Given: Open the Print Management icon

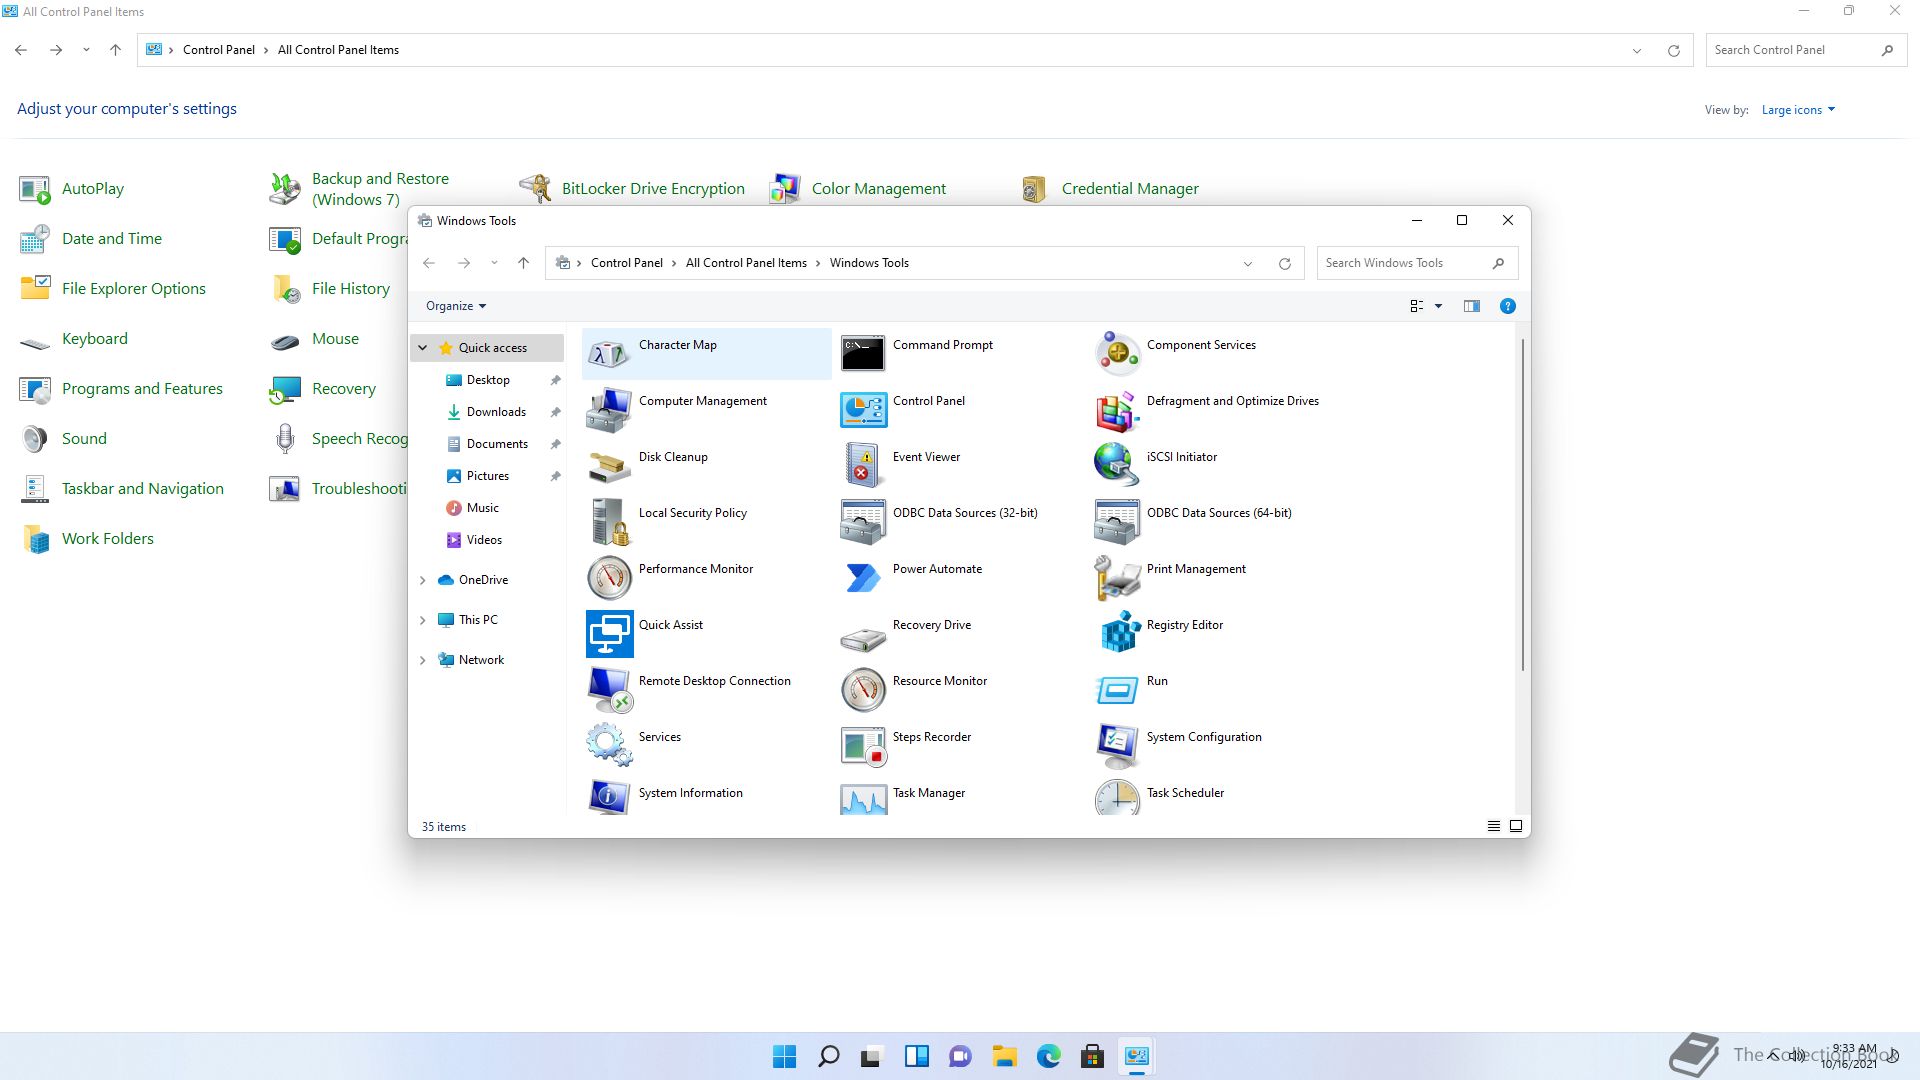Looking at the screenshot, I should click(x=1117, y=577).
